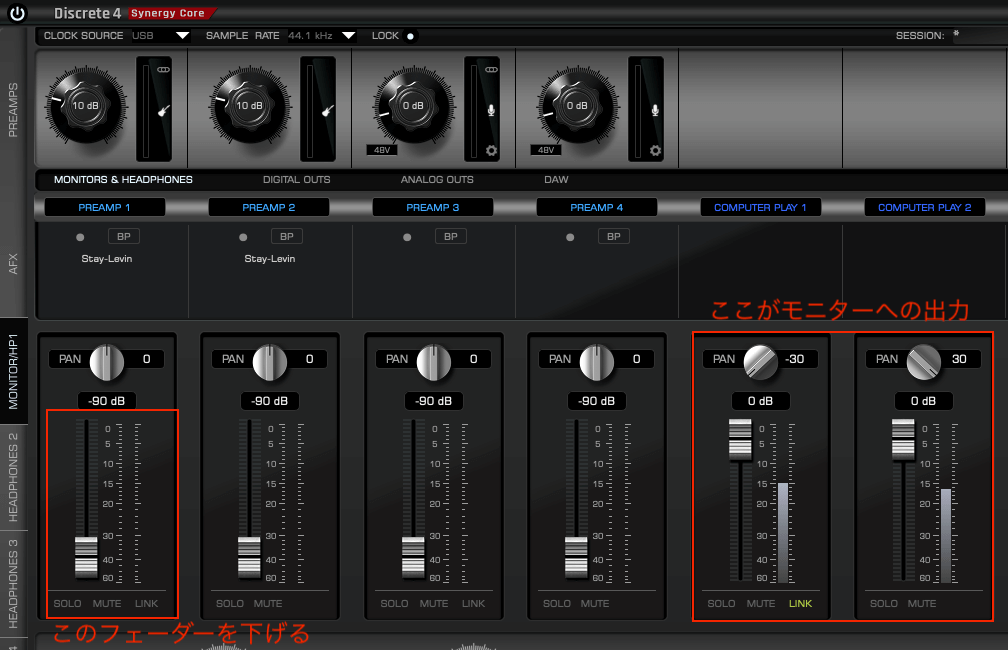The width and height of the screenshot is (1008, 650).
Task: Click the PAN knob on Computer Play 1
Action: [760, 362]
